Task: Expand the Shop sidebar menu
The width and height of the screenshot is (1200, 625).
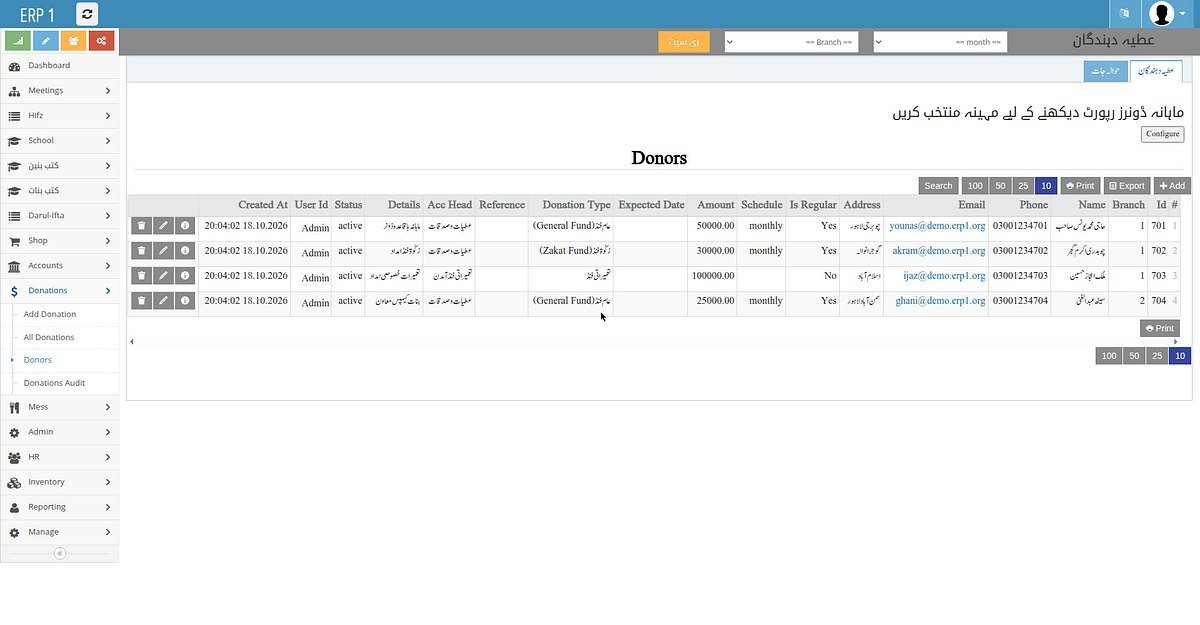Action: pyautogui.click(x=59, y=241)
